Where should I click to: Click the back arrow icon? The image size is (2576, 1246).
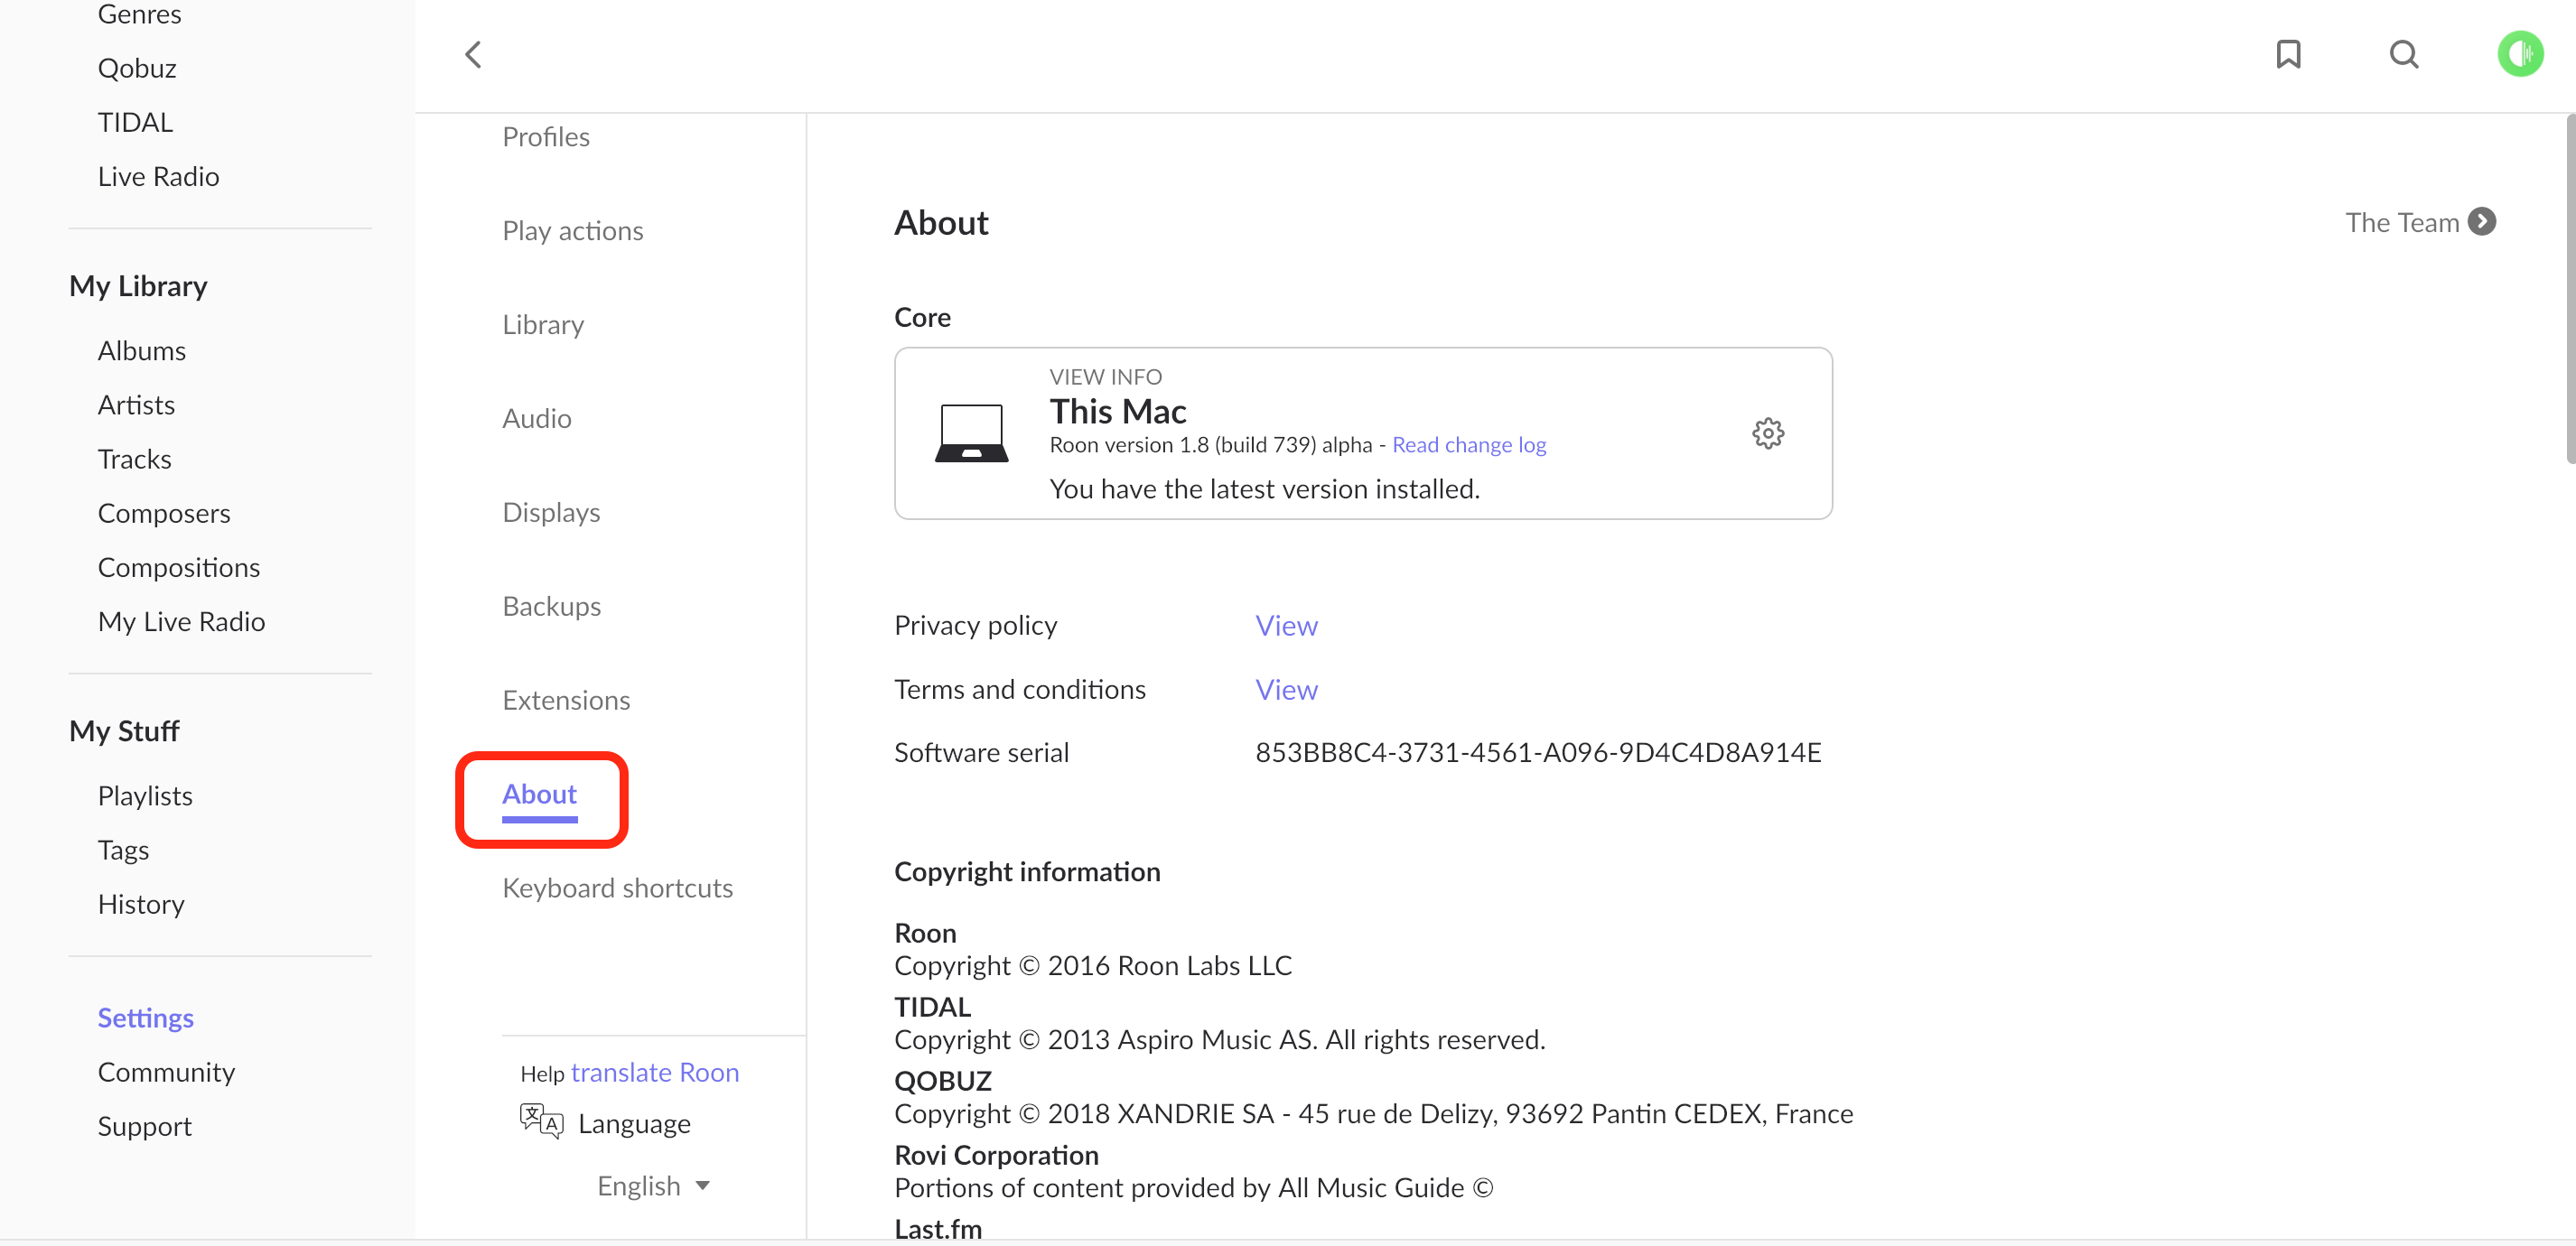pyautogui.click(x=474, y=54)
